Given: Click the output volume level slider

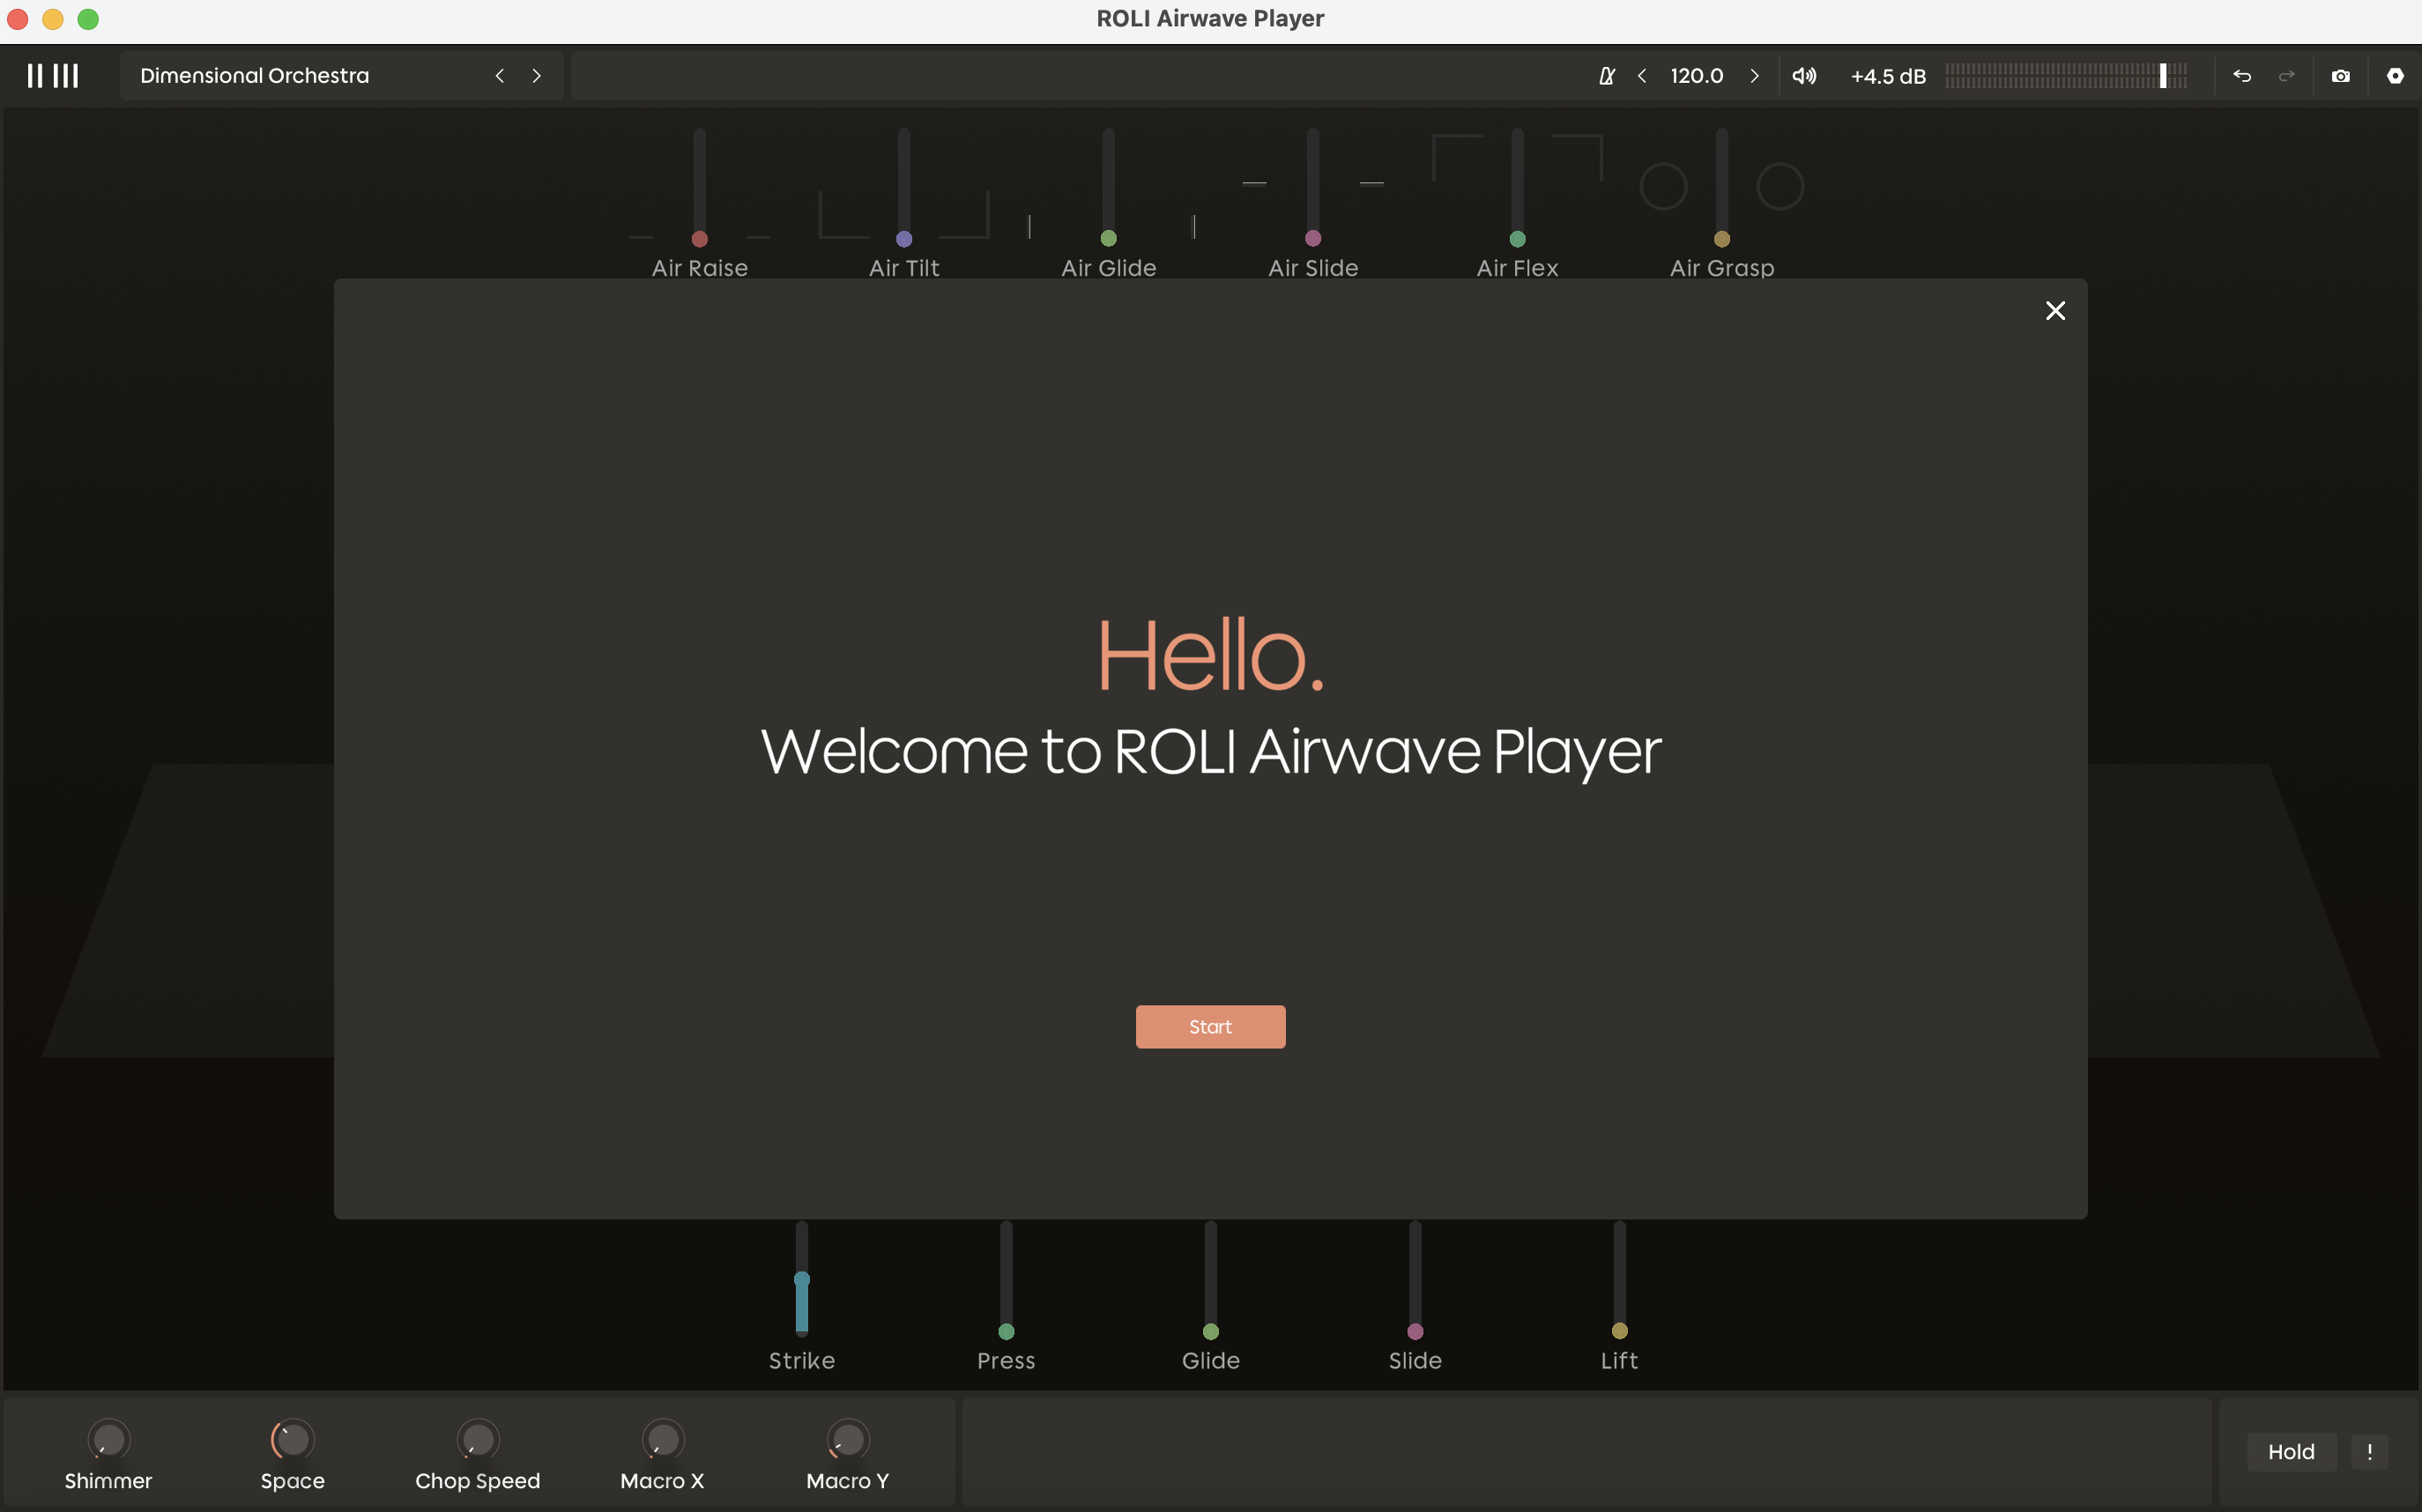Looking at the screenshot, I should [2066, 76].
